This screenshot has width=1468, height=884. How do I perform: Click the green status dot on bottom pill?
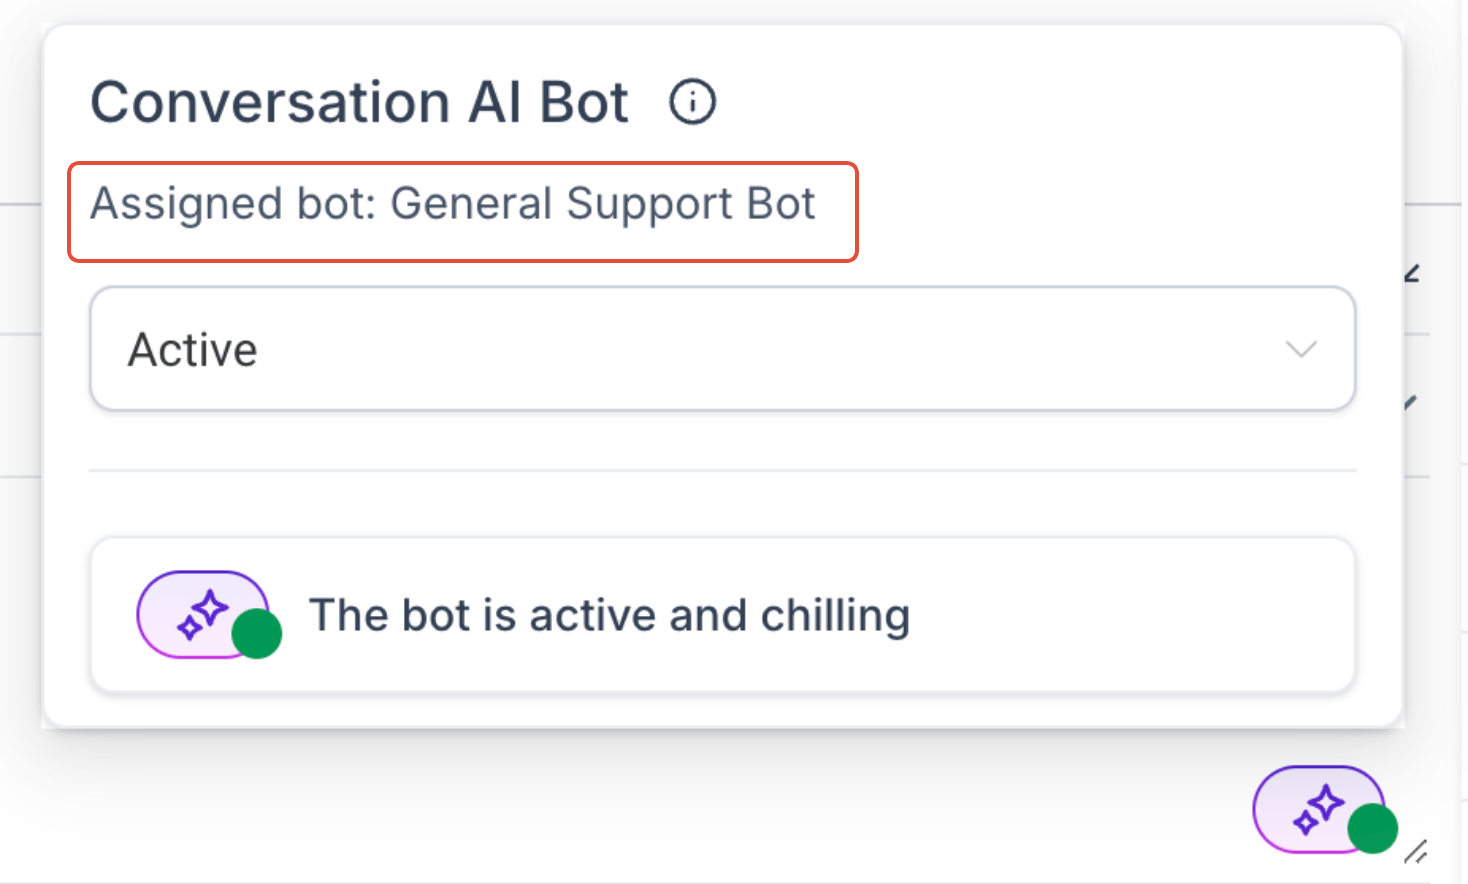tap(1373, 828)
